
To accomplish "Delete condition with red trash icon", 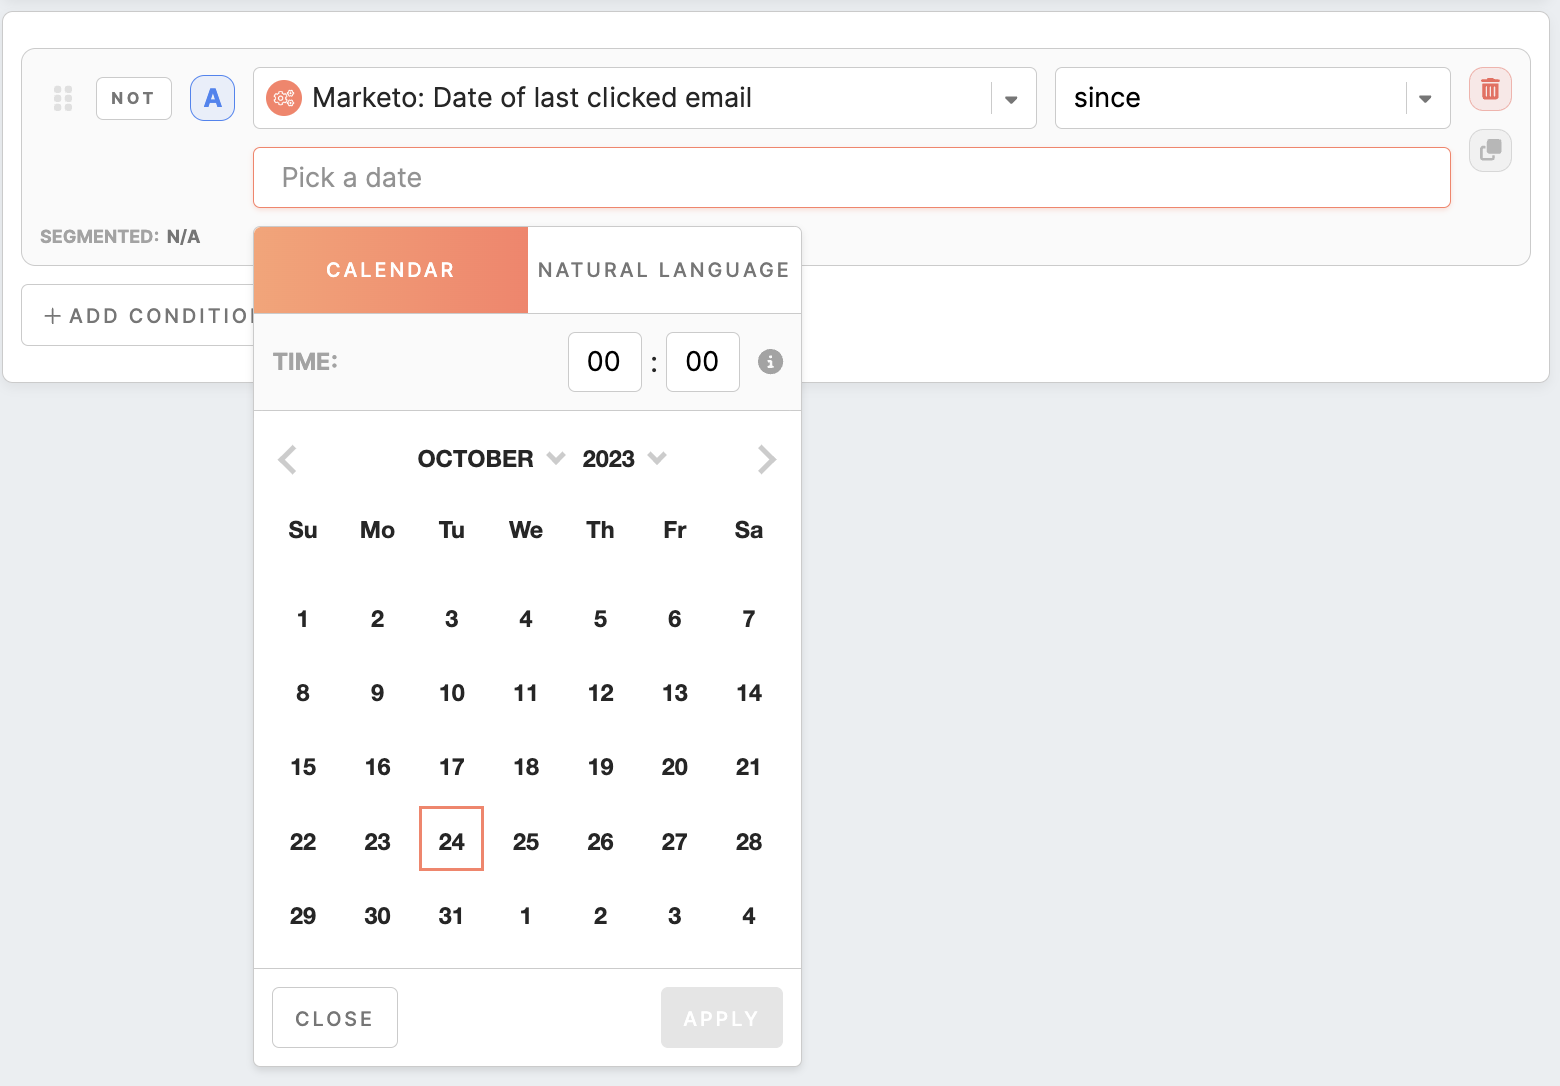I will pos(1490,89).
